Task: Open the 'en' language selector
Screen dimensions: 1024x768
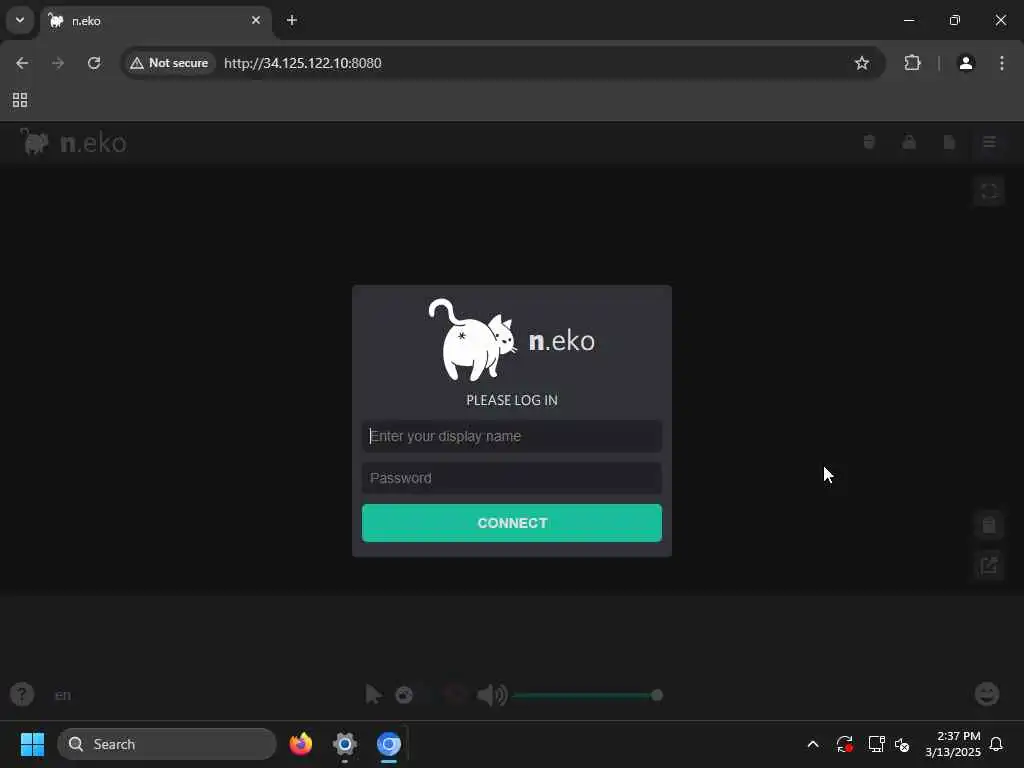Action: tap(63, 695)
